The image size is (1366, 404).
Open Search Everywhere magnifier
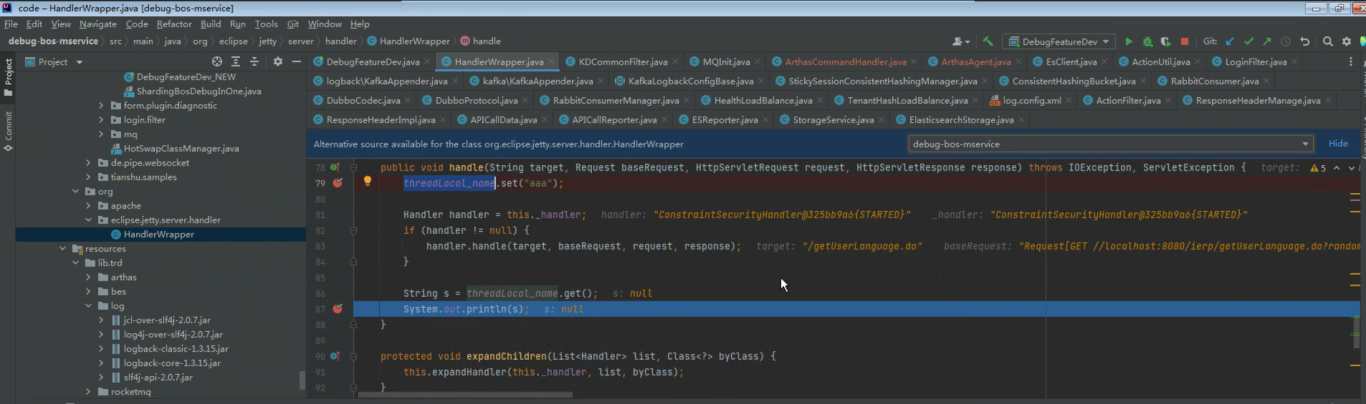point(1328,42)
